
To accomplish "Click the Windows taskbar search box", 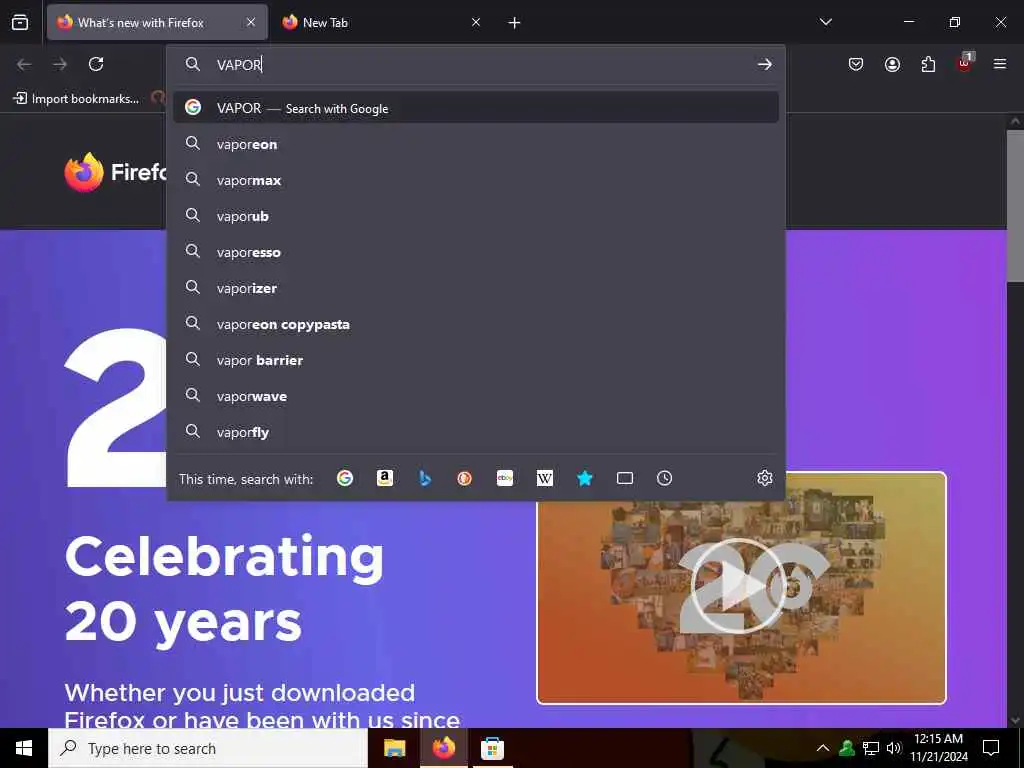I will click(208, 748).
